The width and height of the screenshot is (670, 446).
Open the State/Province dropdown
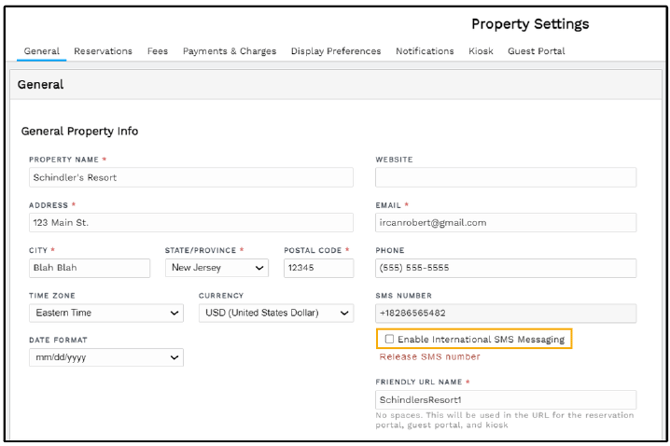click(x=217, y=268)
